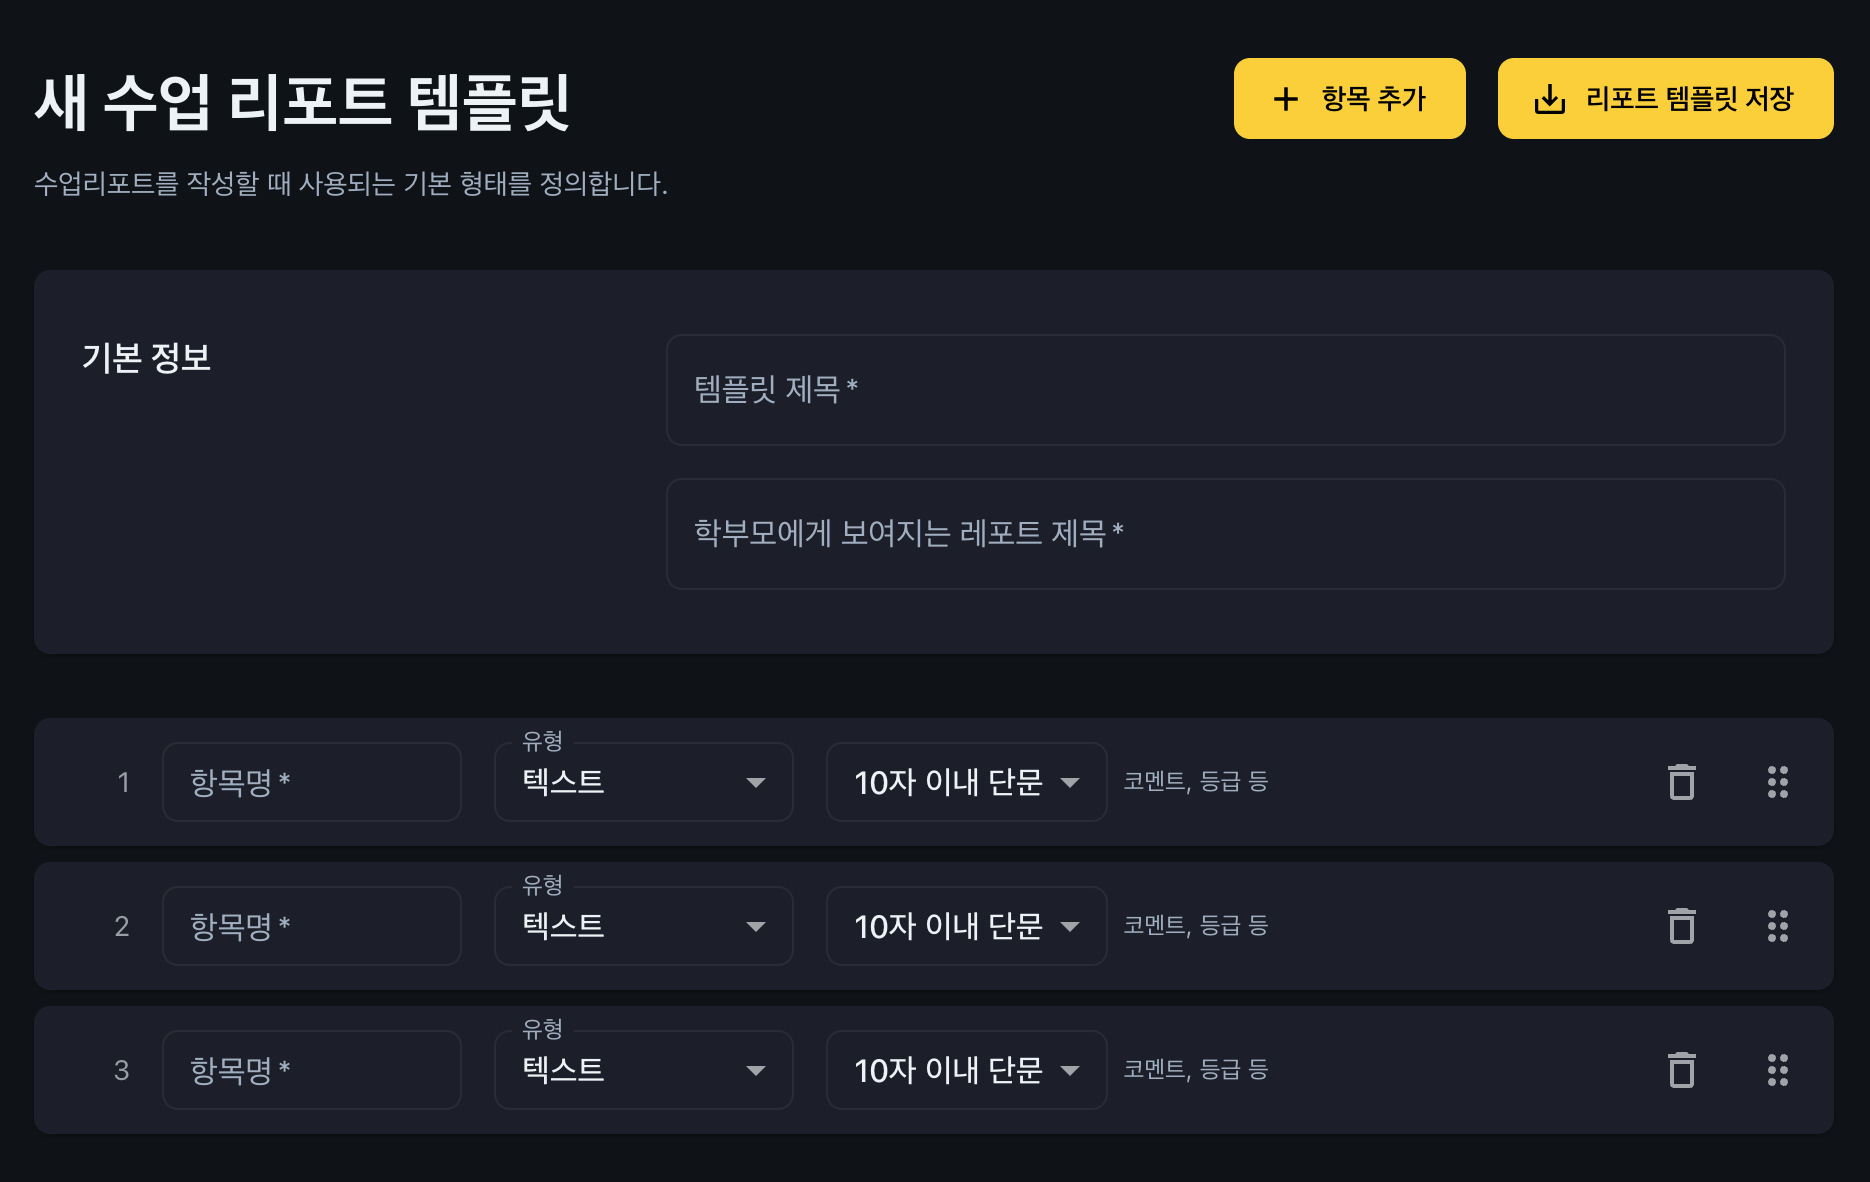Viewport: 1870px width, 1182px height.
Task: Click the download icon in 리포트 템플릿 저장
Action: pyautogui.click(x=1549, y=99)
